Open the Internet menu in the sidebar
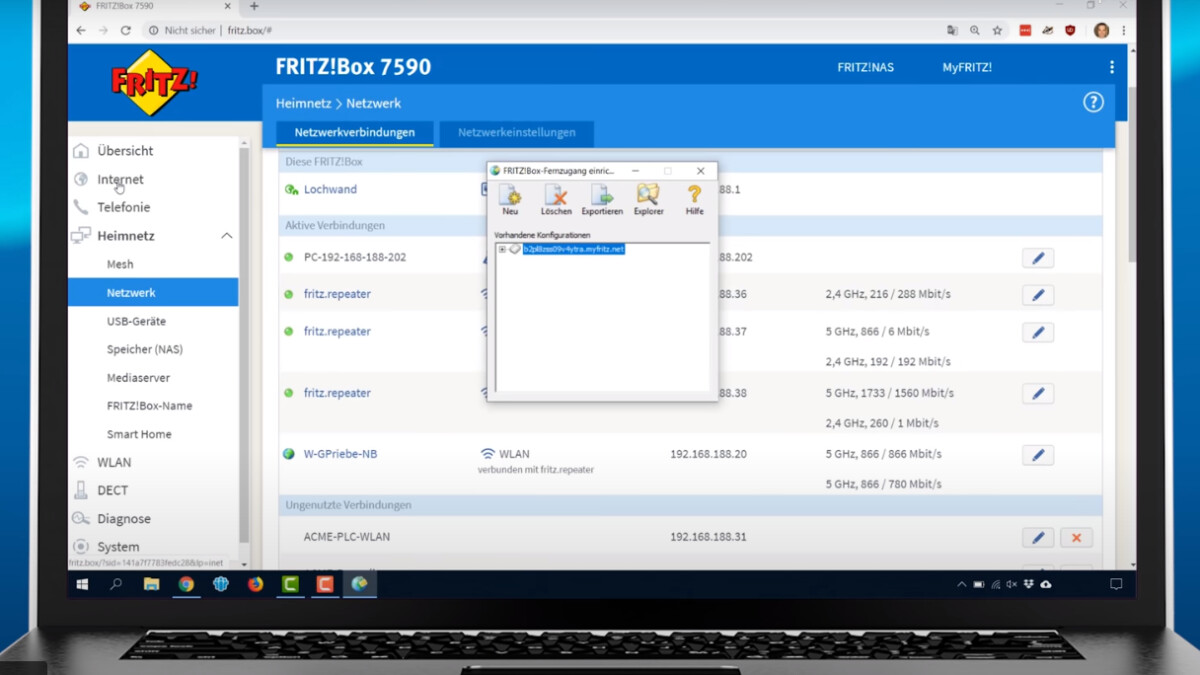This screenshot has width=1200, height=675. tap(120, 180)
